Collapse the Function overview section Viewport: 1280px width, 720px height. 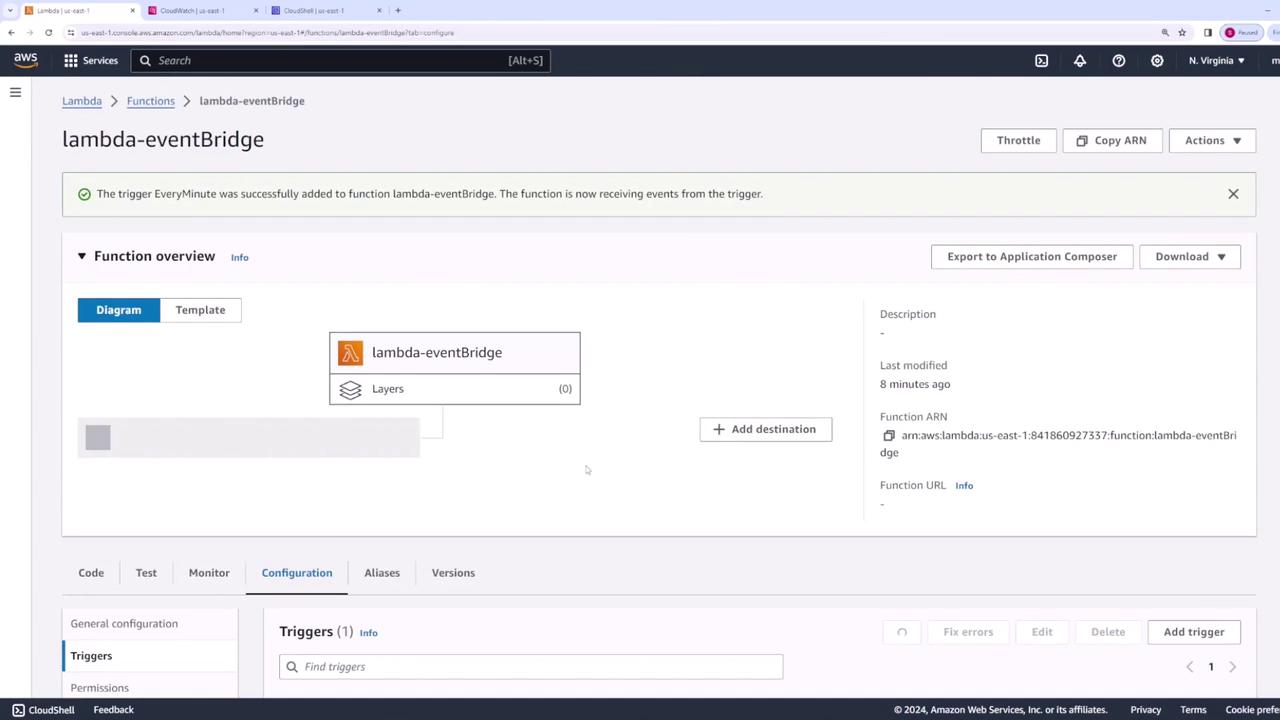click(82, 256)
